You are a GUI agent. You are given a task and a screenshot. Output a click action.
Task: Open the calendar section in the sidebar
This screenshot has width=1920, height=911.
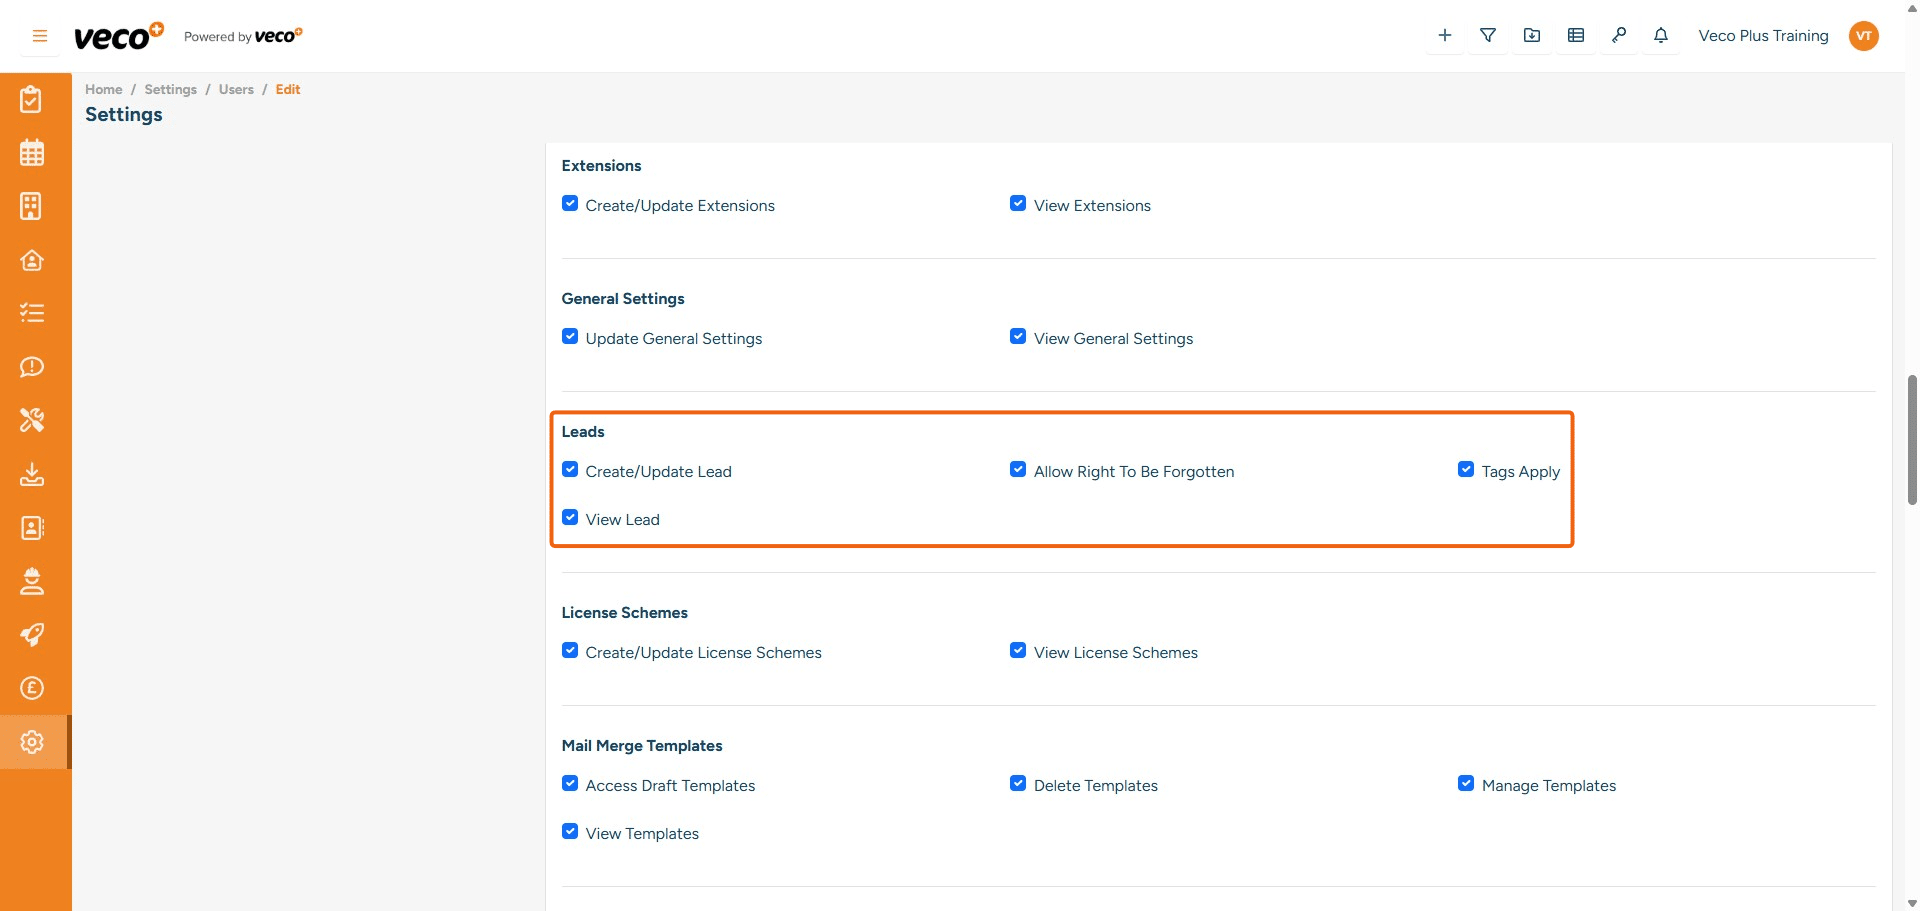coord(32,152)
